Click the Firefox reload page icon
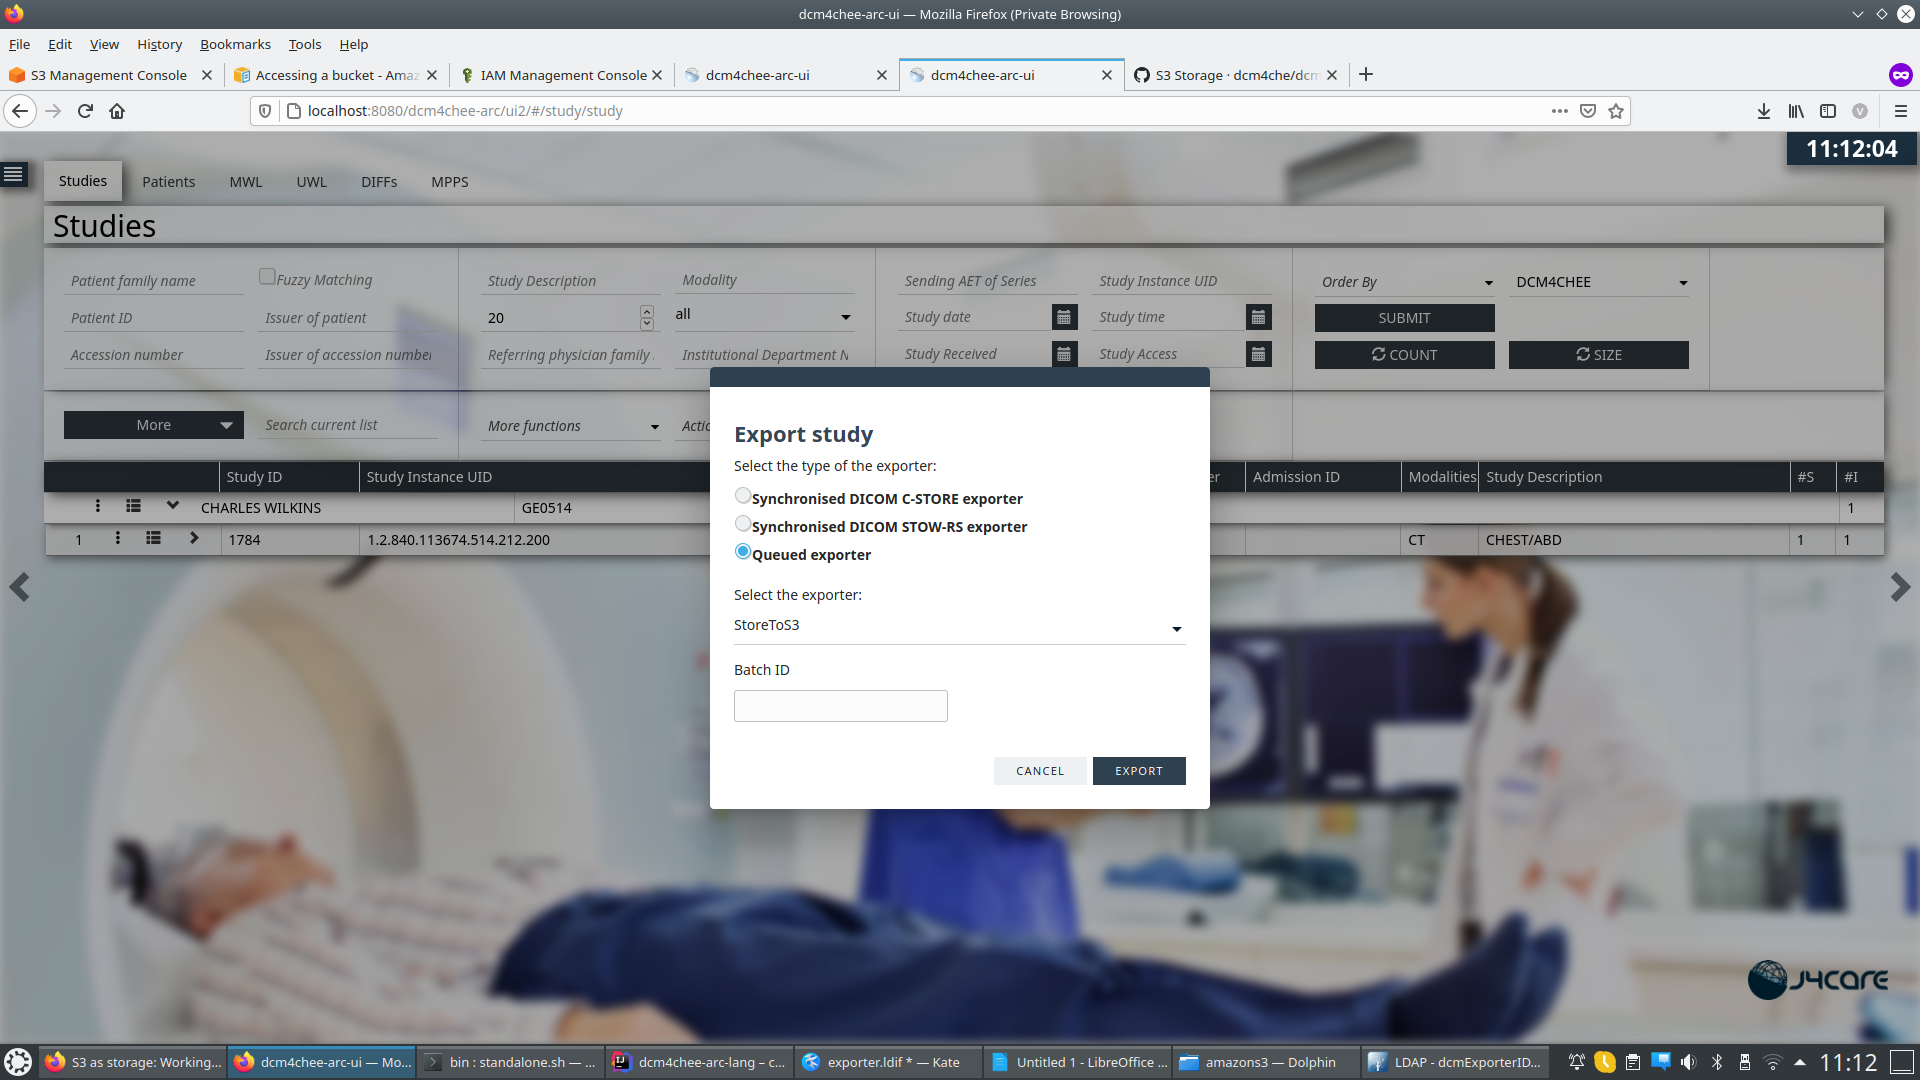1920x1080 pixels. (x=85, y=111)
